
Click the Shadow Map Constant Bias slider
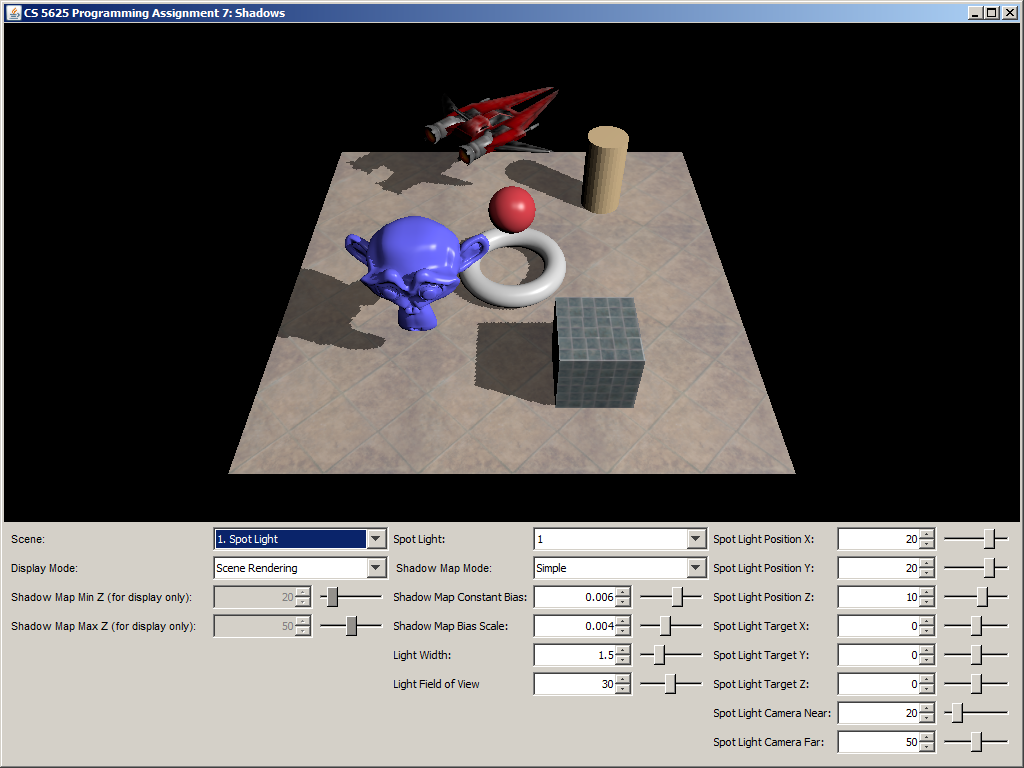(677, 597)
